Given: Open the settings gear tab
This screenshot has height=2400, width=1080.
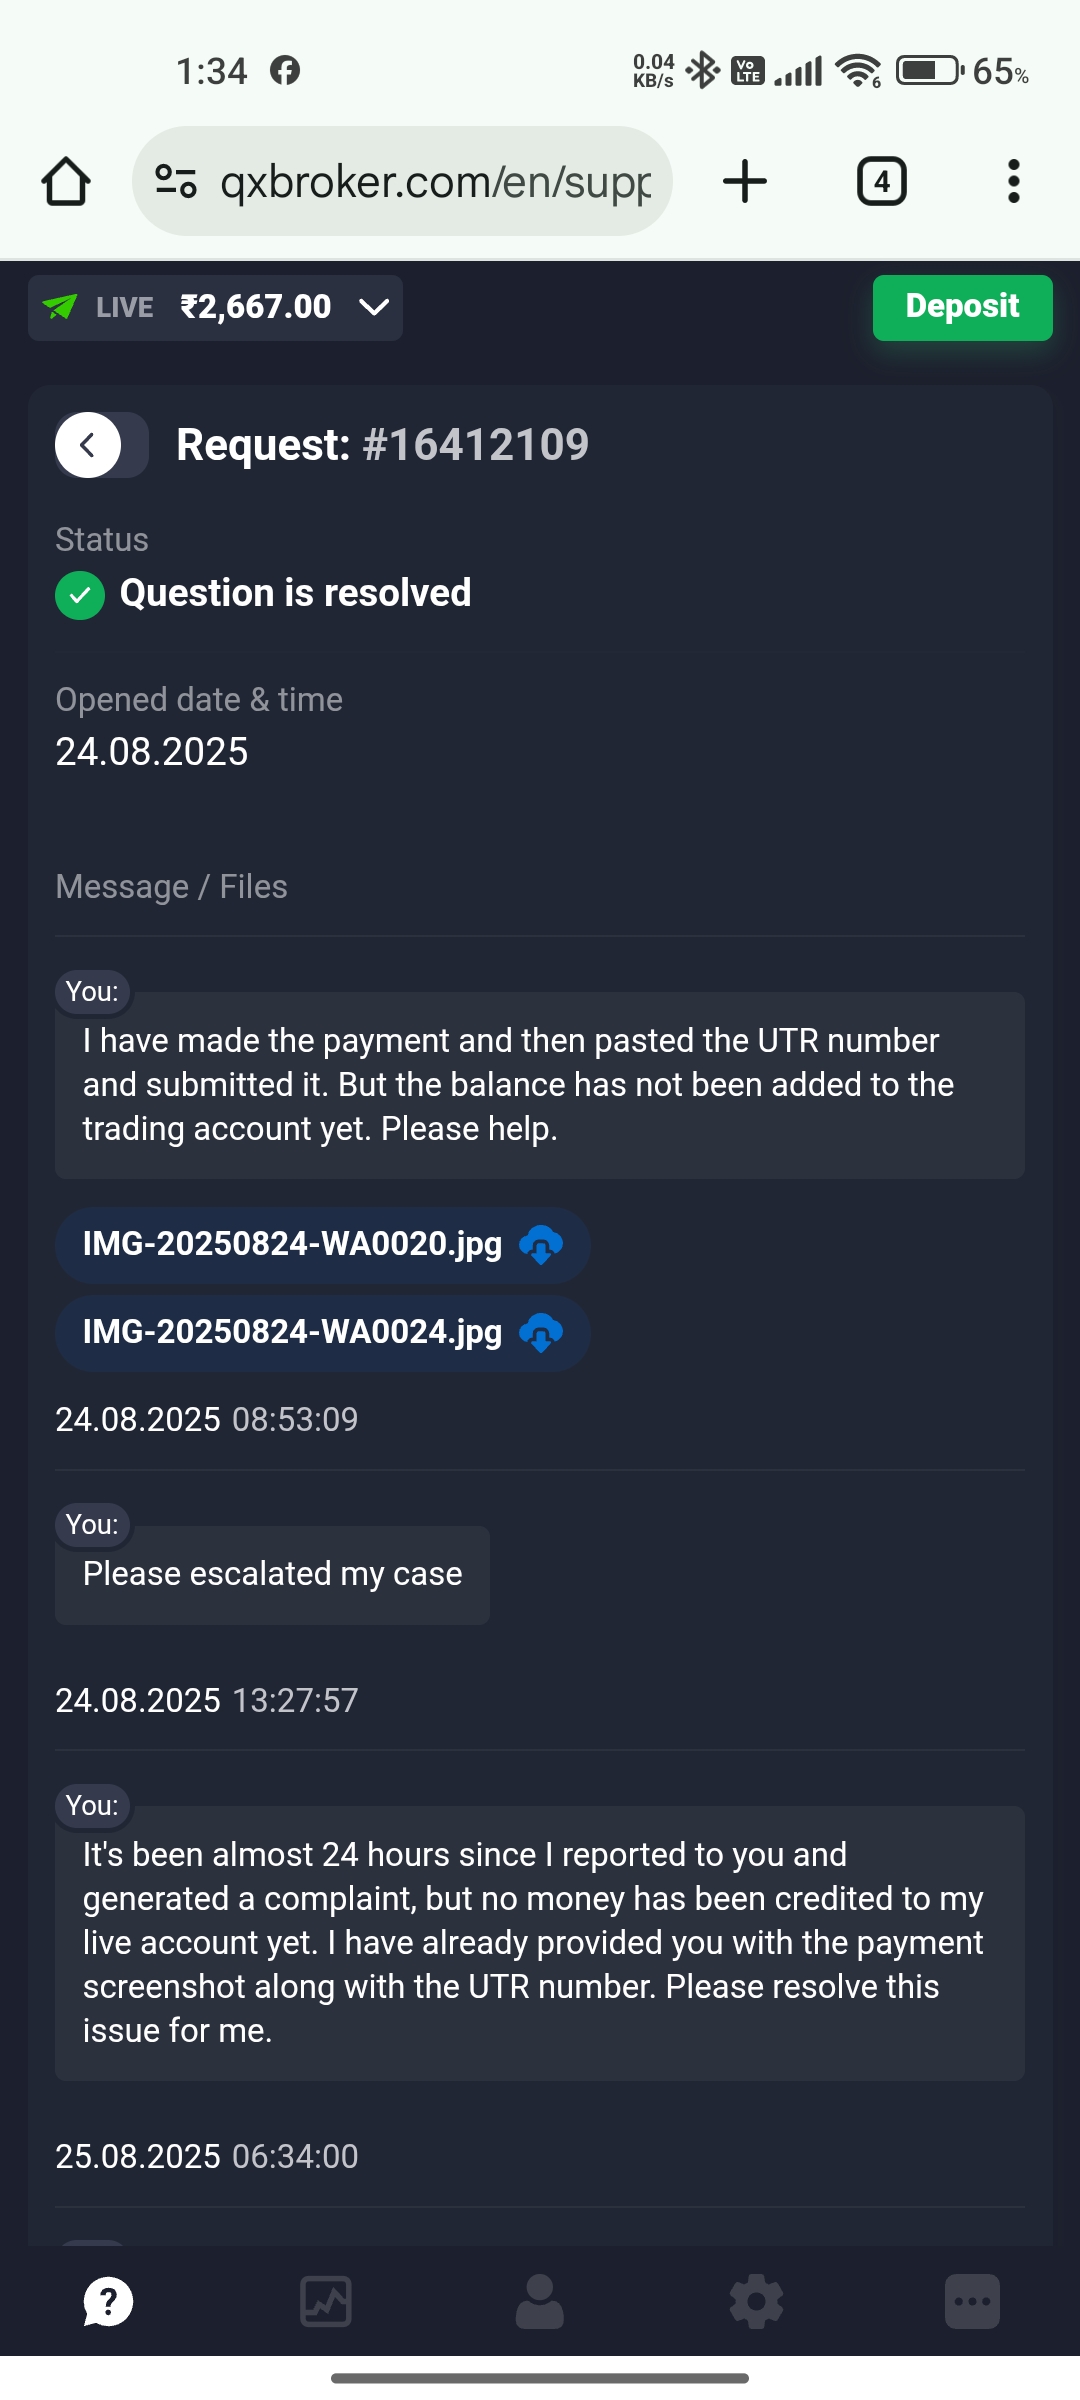Looking at the screenshot, I should coord(756,2301).
